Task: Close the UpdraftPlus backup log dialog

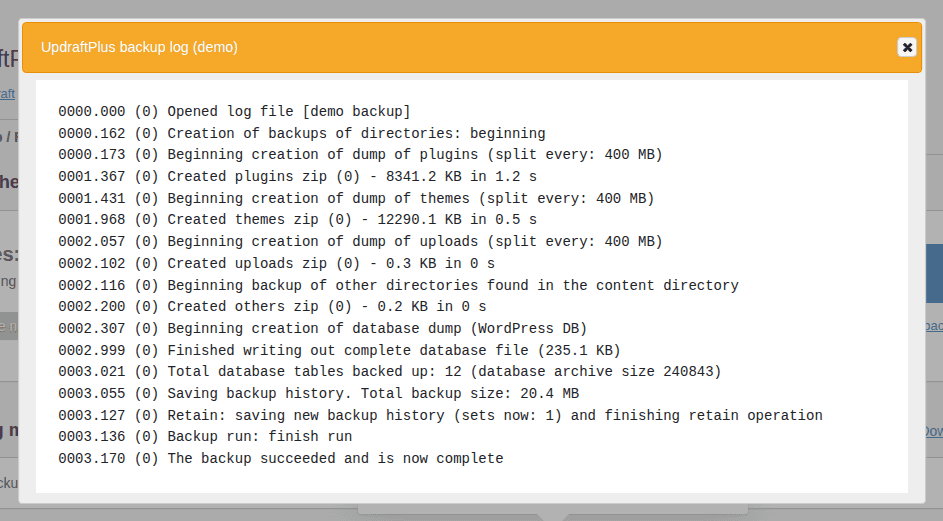Action: [906, 47]
